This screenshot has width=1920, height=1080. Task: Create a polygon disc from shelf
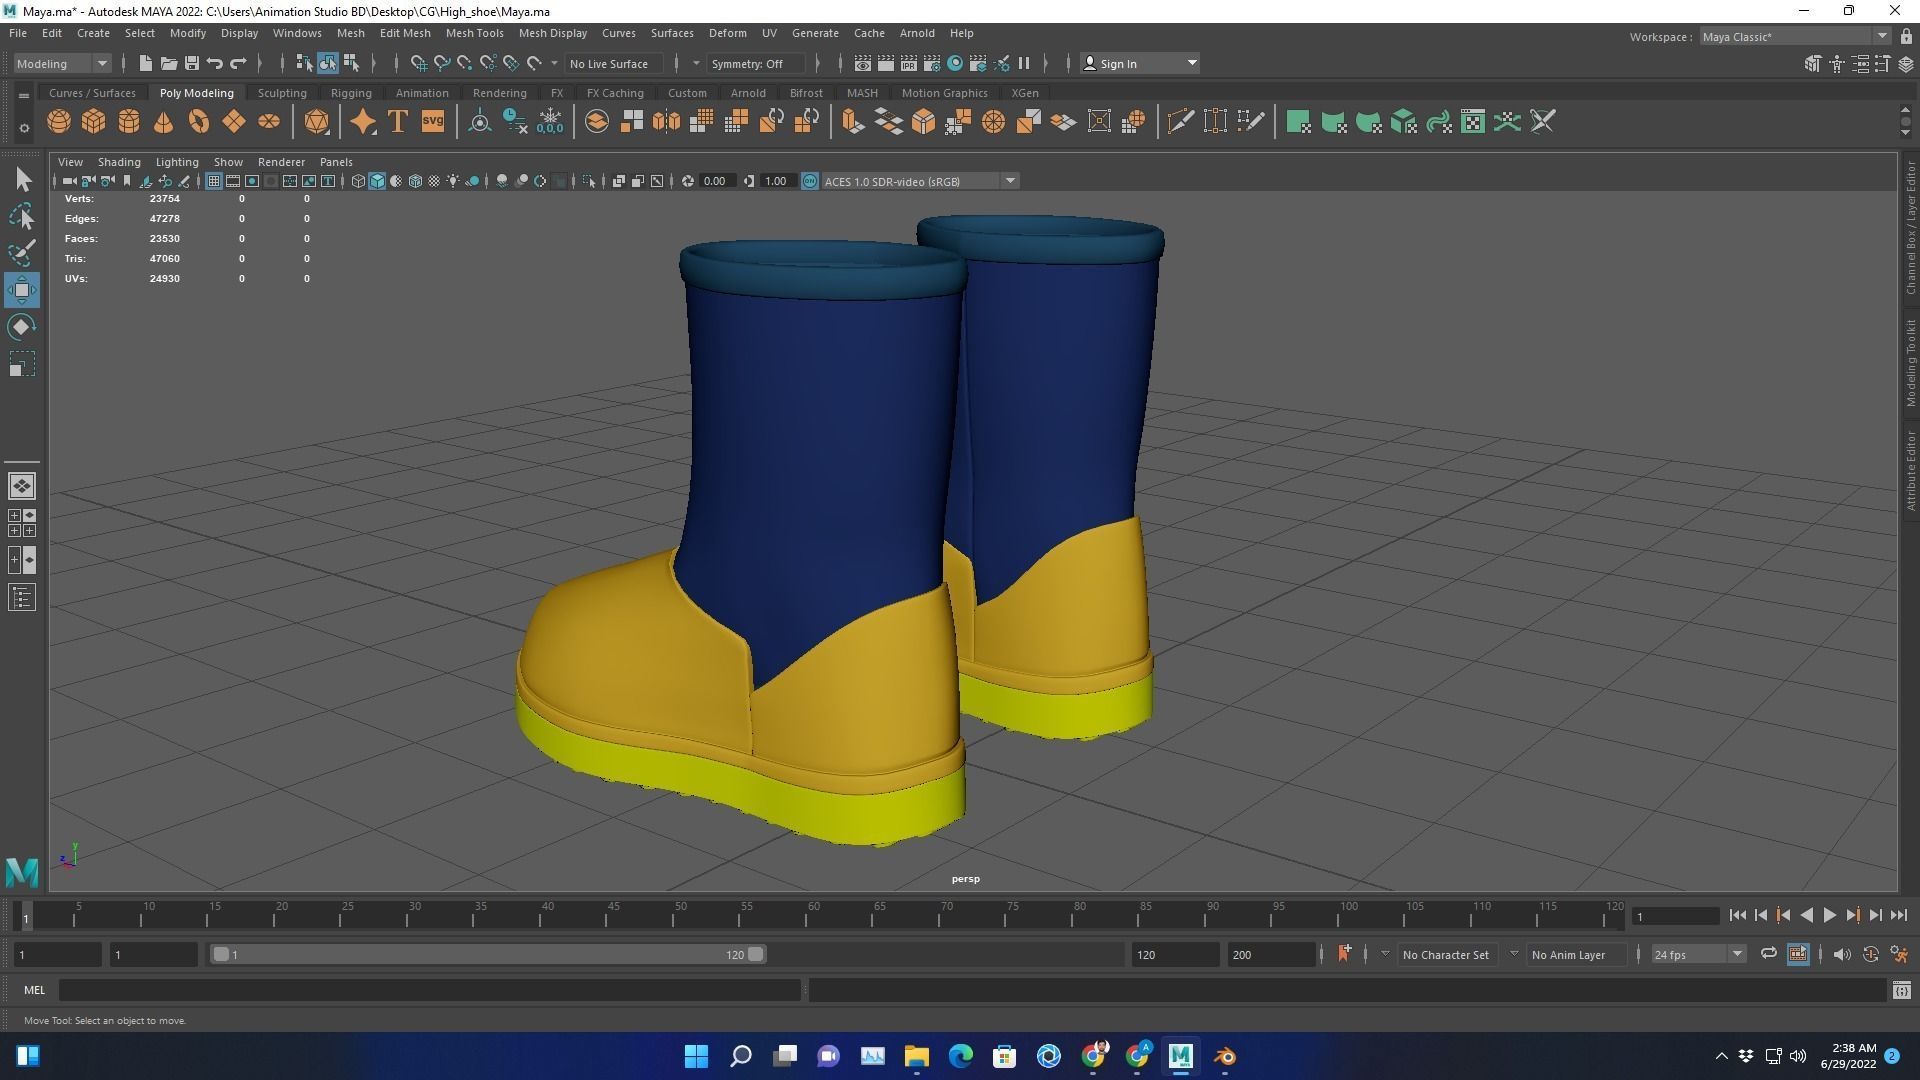tap(269, 122)
